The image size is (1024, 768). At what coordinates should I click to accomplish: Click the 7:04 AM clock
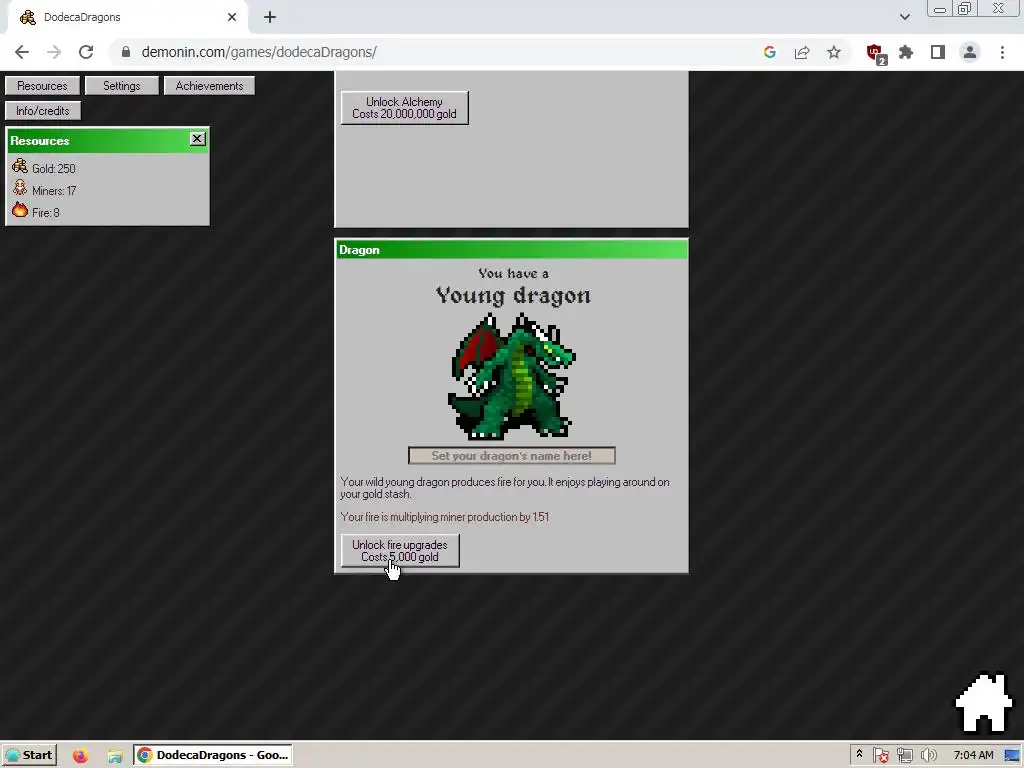973,755
